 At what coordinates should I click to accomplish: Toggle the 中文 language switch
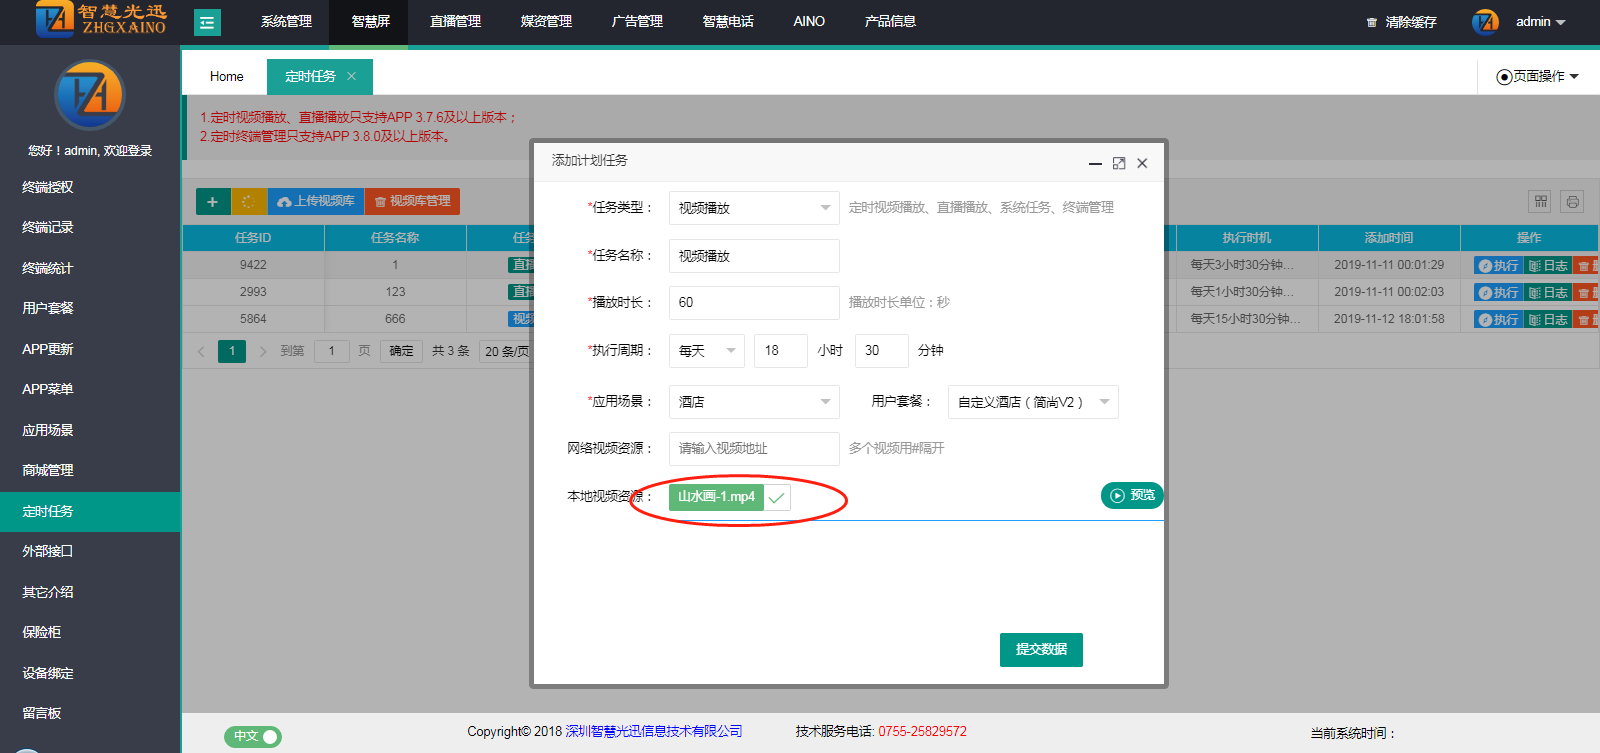tap(253, 736)
